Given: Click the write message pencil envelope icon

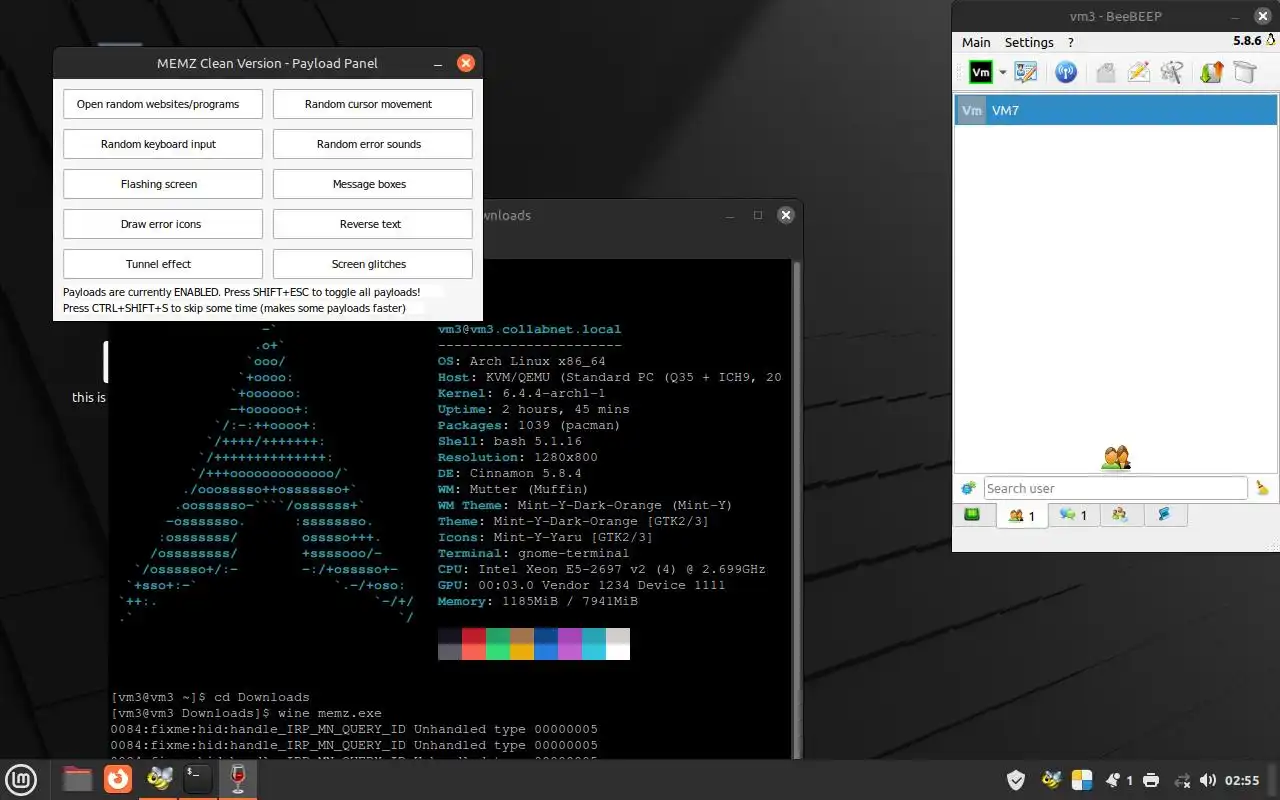Looking at the screenshot, I should 1138,72.
